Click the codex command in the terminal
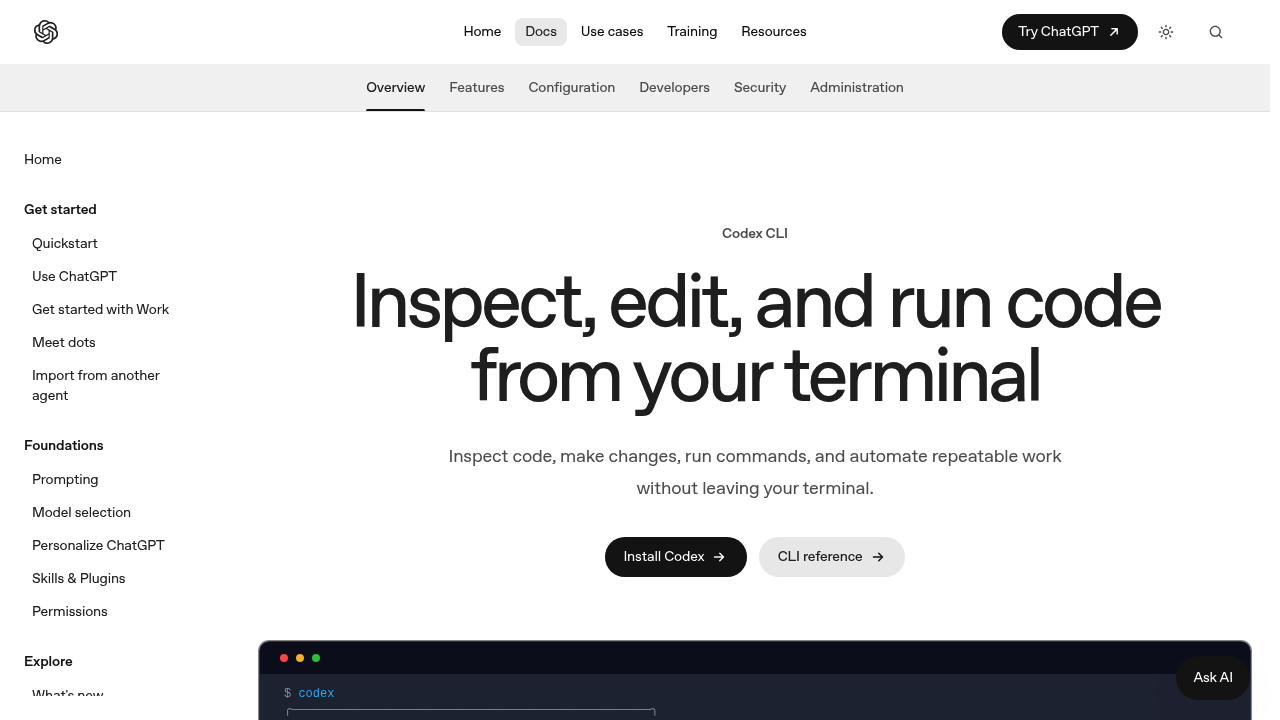The image size is (1280, 720). click(316, 693)
